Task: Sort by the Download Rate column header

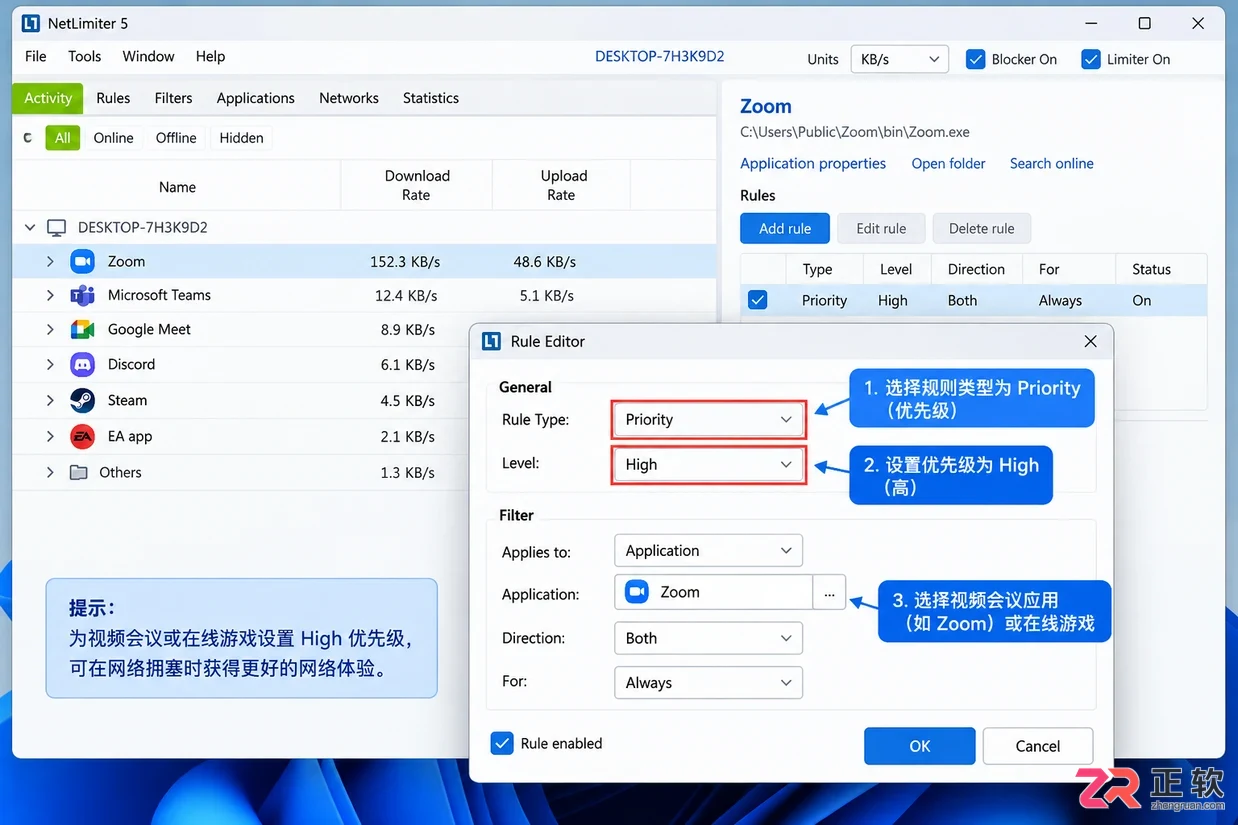Action: coord(417,185)
